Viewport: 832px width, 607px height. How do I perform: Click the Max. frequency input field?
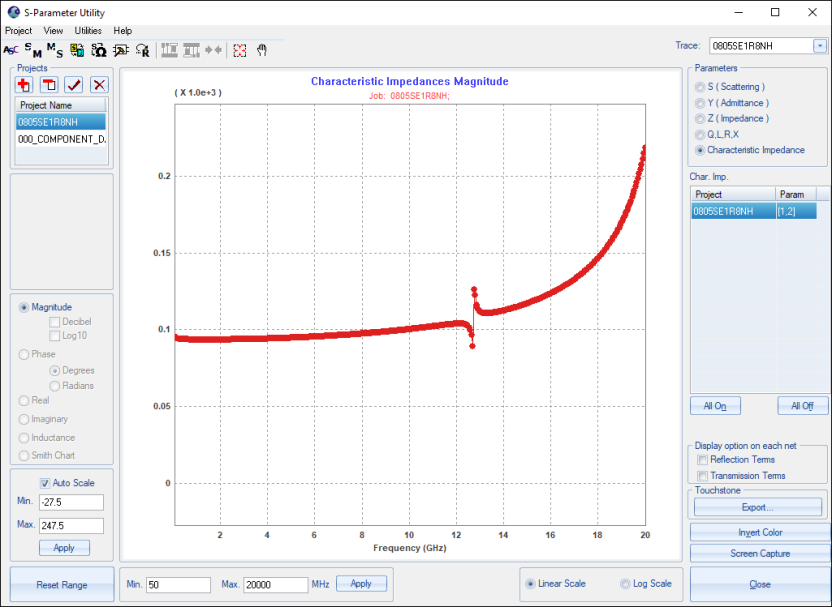275,585
